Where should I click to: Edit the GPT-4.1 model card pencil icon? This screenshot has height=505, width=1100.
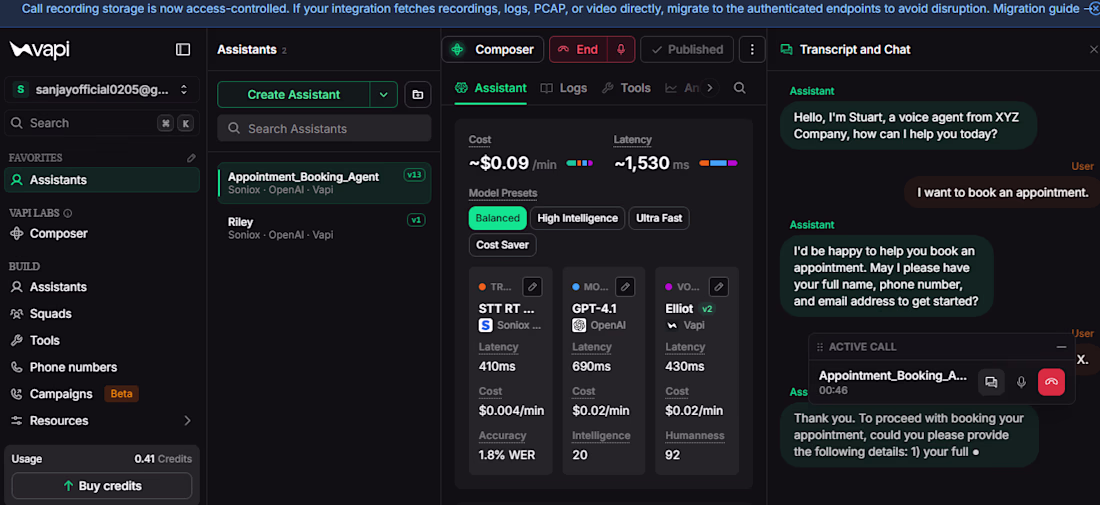click(625, 287)
